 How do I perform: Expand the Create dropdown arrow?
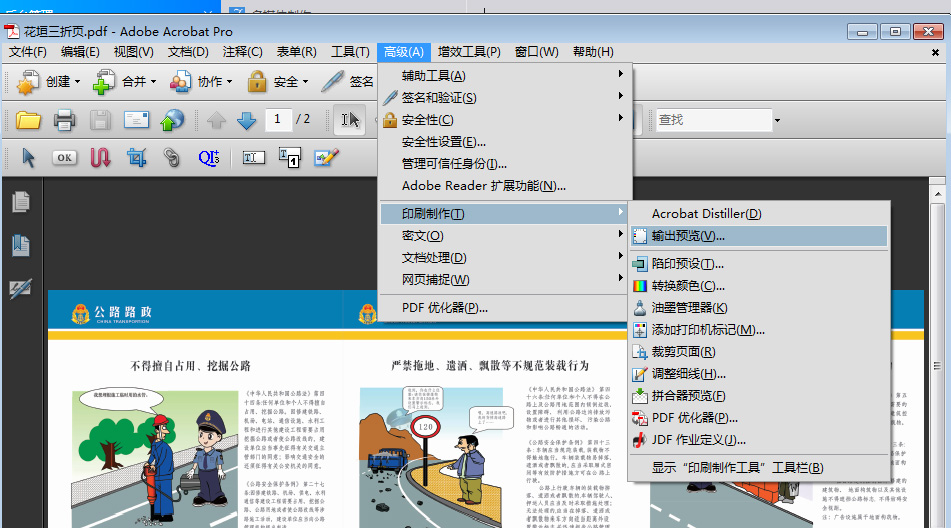78,82
